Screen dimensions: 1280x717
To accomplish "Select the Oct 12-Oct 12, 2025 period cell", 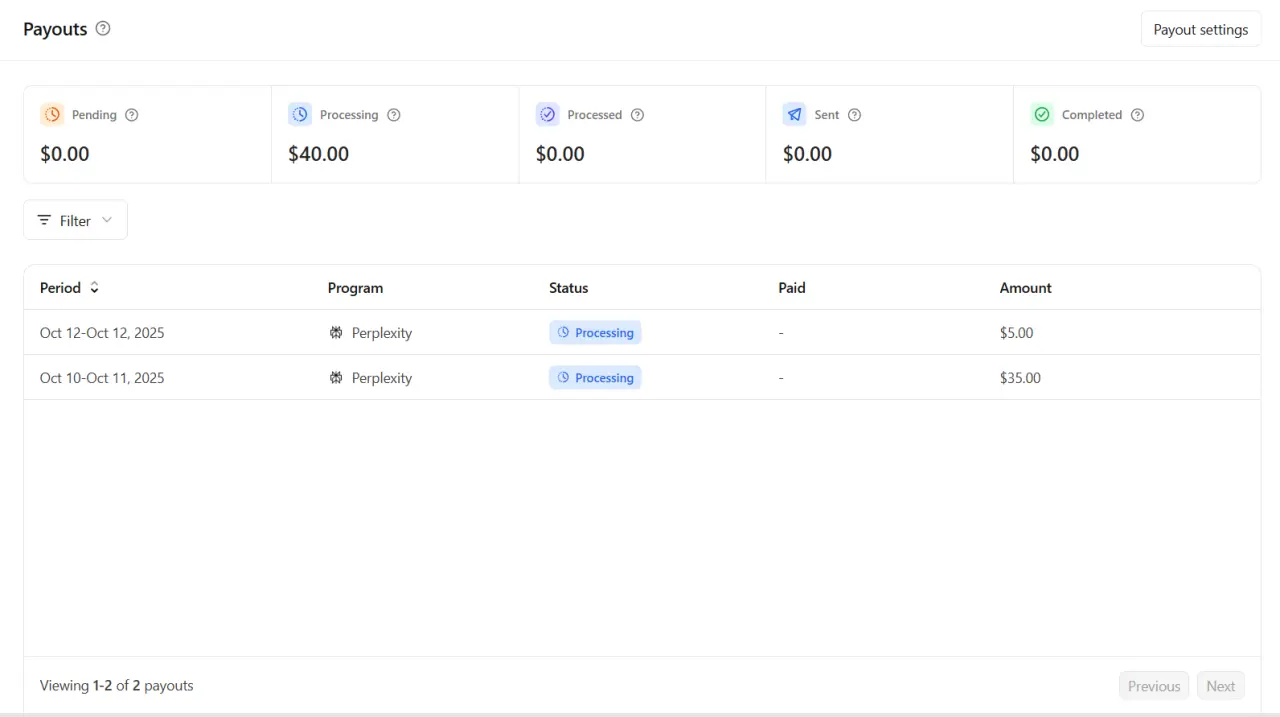I will [x=102, y=333].
